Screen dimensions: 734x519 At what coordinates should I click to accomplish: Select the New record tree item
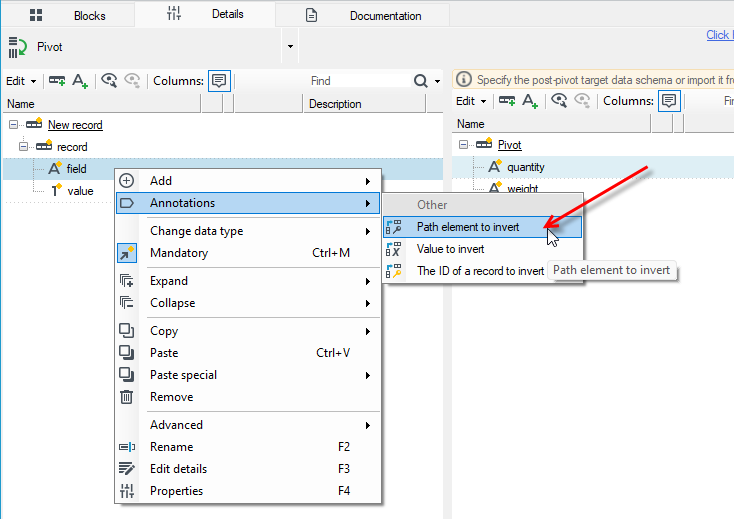click(x=75, y=125)
